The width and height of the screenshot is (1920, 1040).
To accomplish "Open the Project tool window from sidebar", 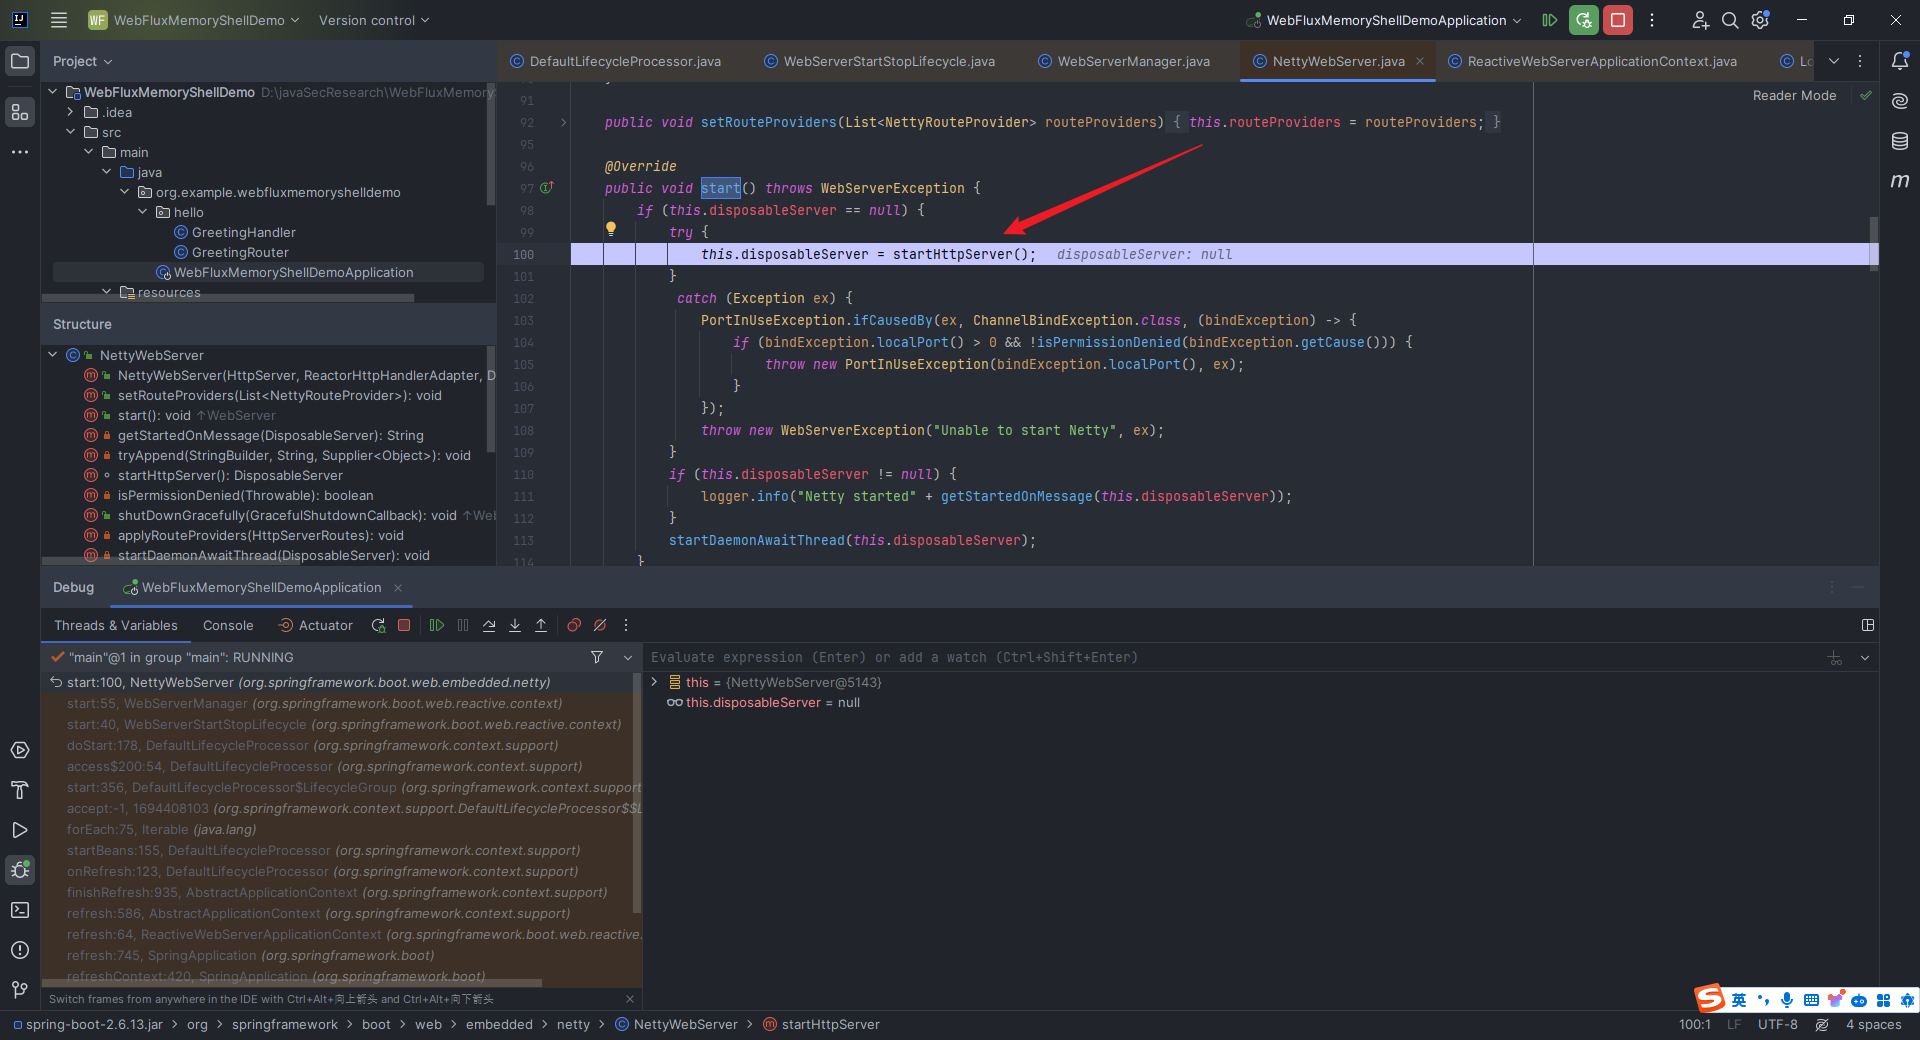I will coord(20,62).
